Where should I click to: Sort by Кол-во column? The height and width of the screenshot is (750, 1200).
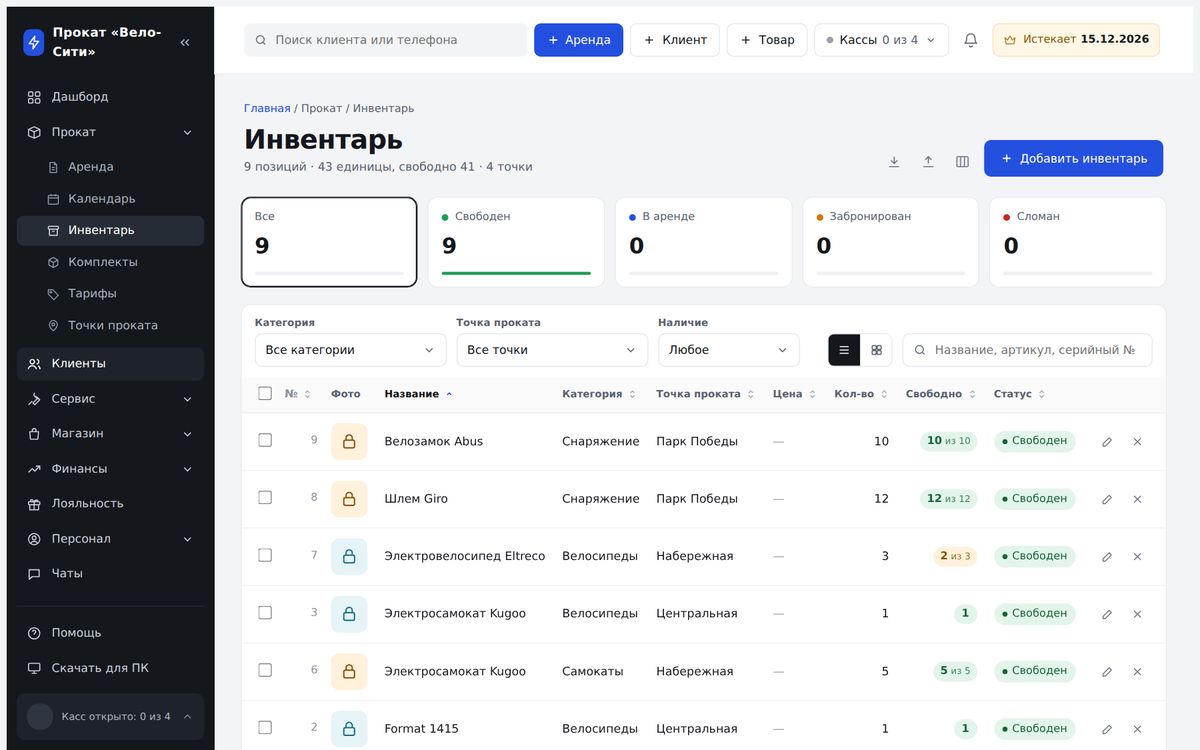pos(859,394)
